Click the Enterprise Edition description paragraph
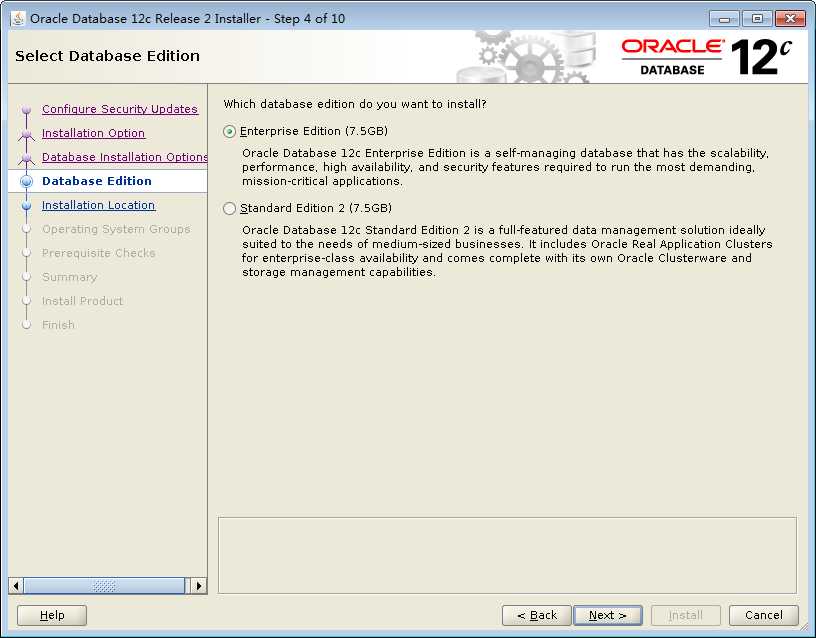Image resolution: width=816 pixels, height=638 pixels. pyautogui.click(x=505, y=167)
